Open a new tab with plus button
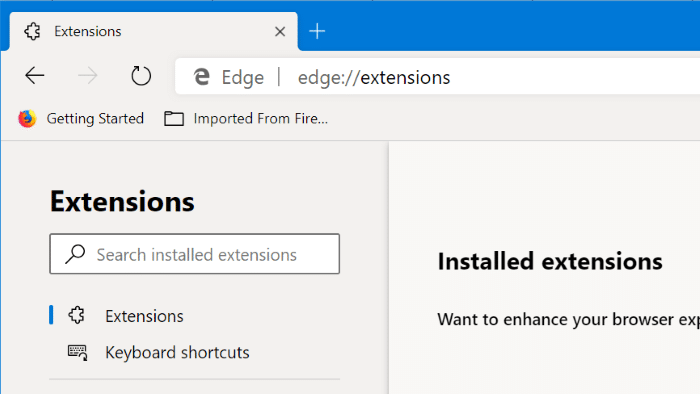This screenshot has width=700, height=394. 317,31
